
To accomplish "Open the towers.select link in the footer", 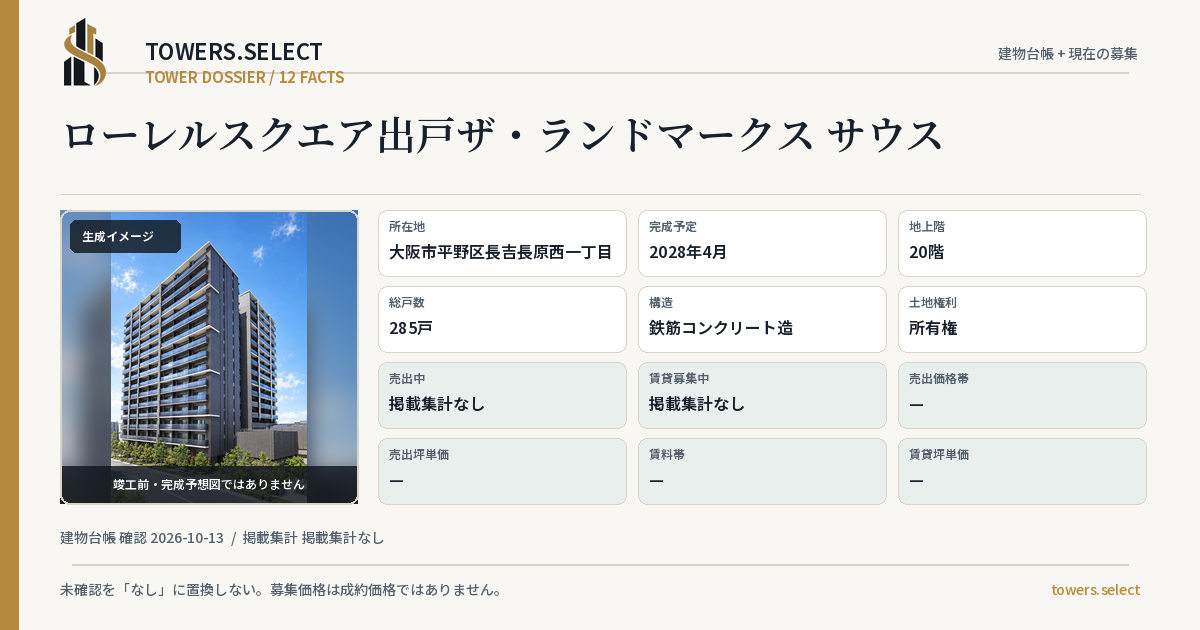I will pos(1095,590).
